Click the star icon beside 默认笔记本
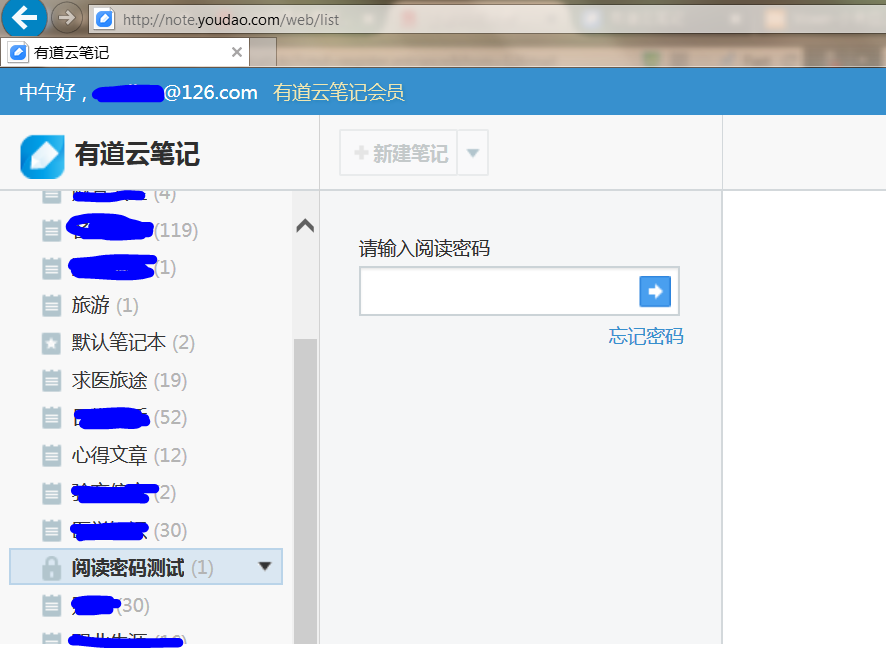This screenshot has height=648, width=886. pos(51,343)
